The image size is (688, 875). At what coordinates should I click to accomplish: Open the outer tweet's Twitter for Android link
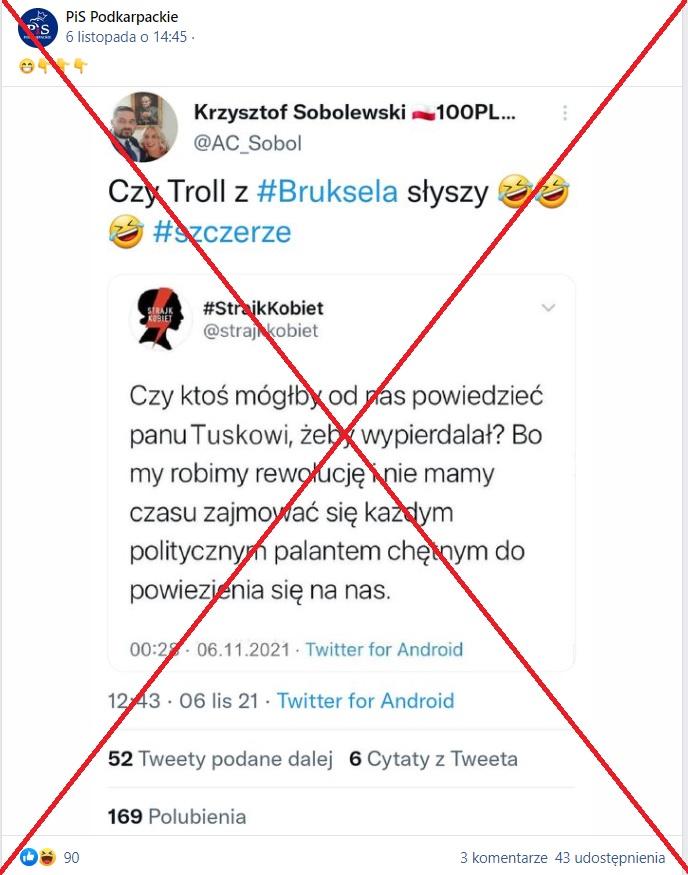tap(366, 700)
